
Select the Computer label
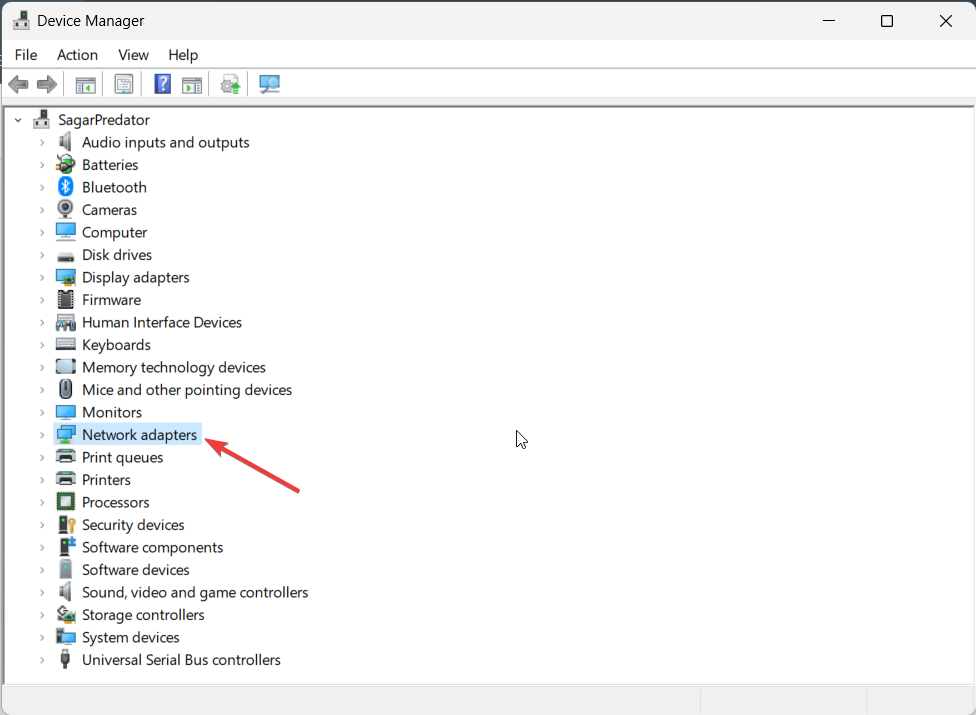(115, 232)
